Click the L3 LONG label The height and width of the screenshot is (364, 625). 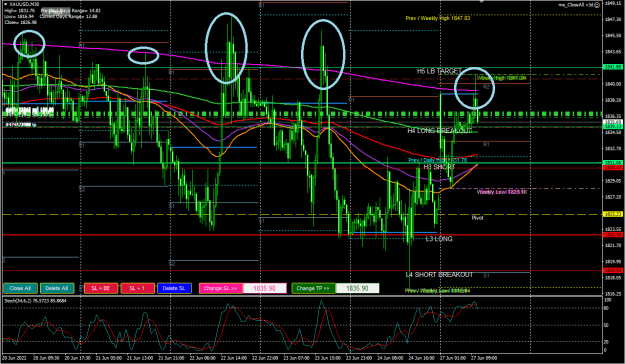coord(439,239)
